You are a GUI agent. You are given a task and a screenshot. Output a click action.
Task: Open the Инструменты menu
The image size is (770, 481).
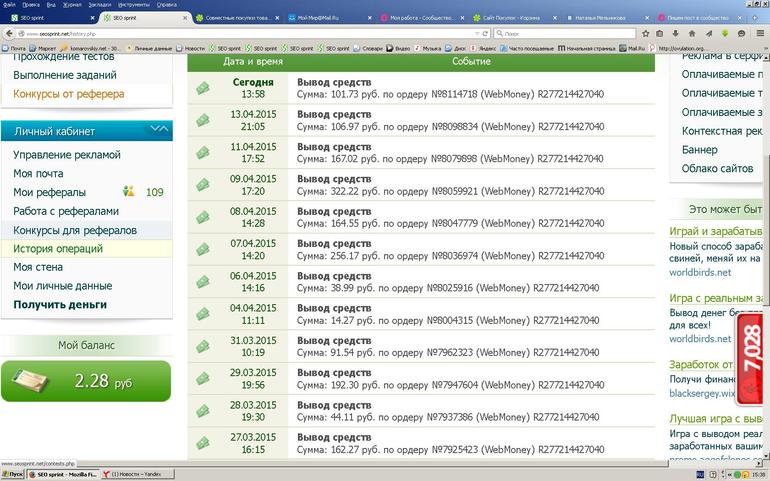(x=133, y=4)
